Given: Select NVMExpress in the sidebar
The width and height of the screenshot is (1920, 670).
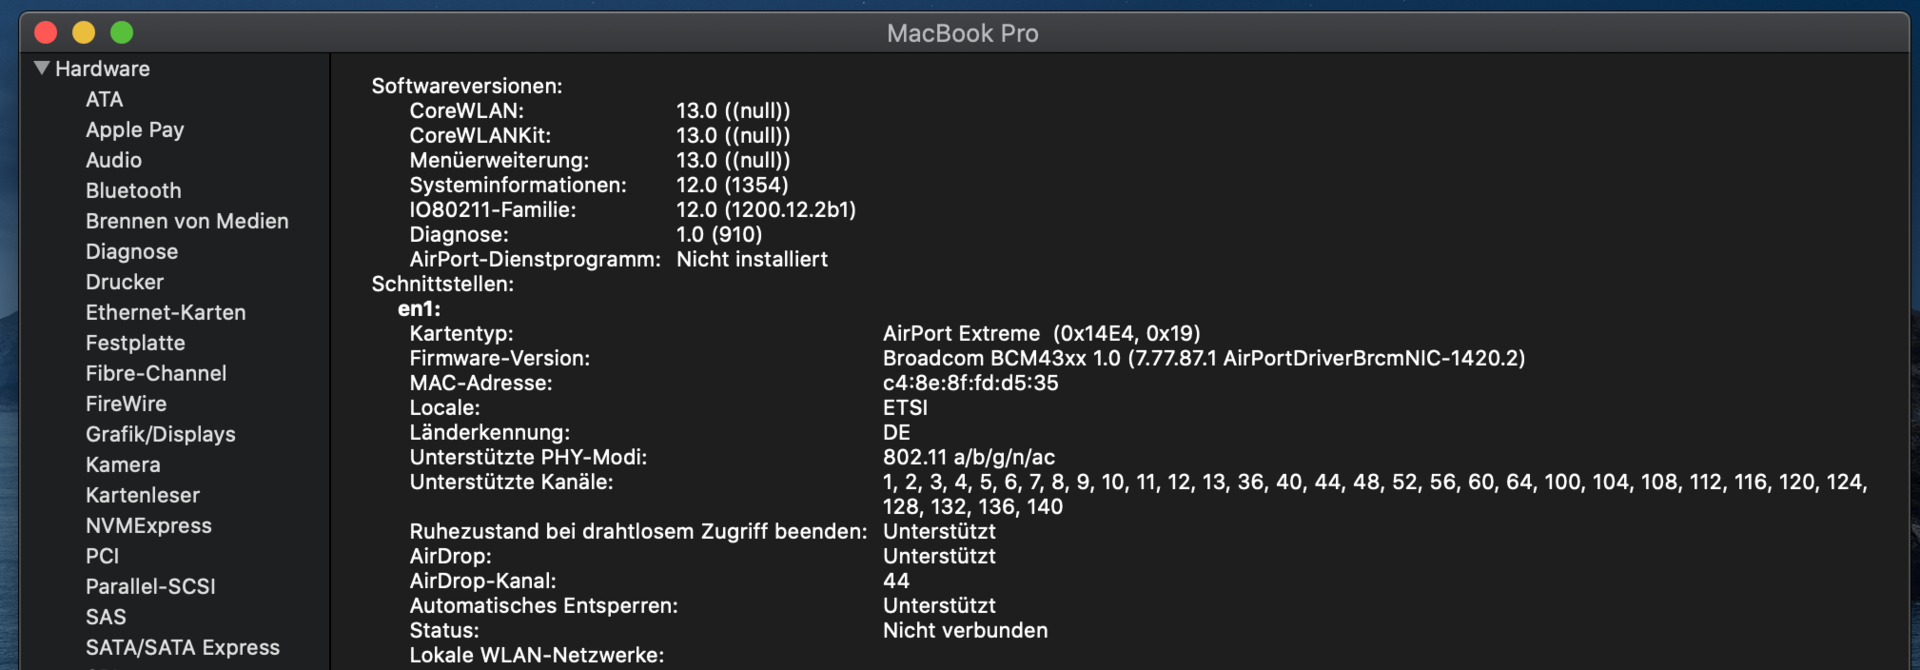Looking at the screenshot, I should pyautogui.click(x=149, y=526).
